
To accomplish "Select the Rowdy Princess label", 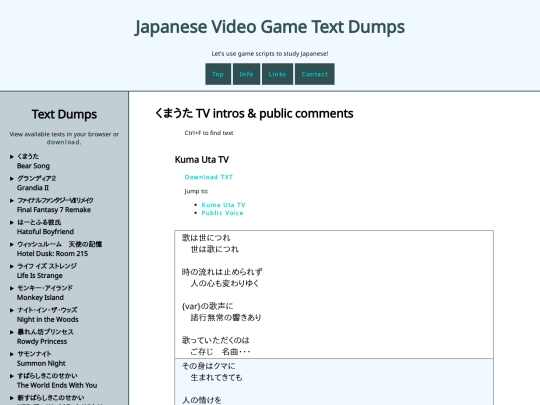I will point(42,342).
